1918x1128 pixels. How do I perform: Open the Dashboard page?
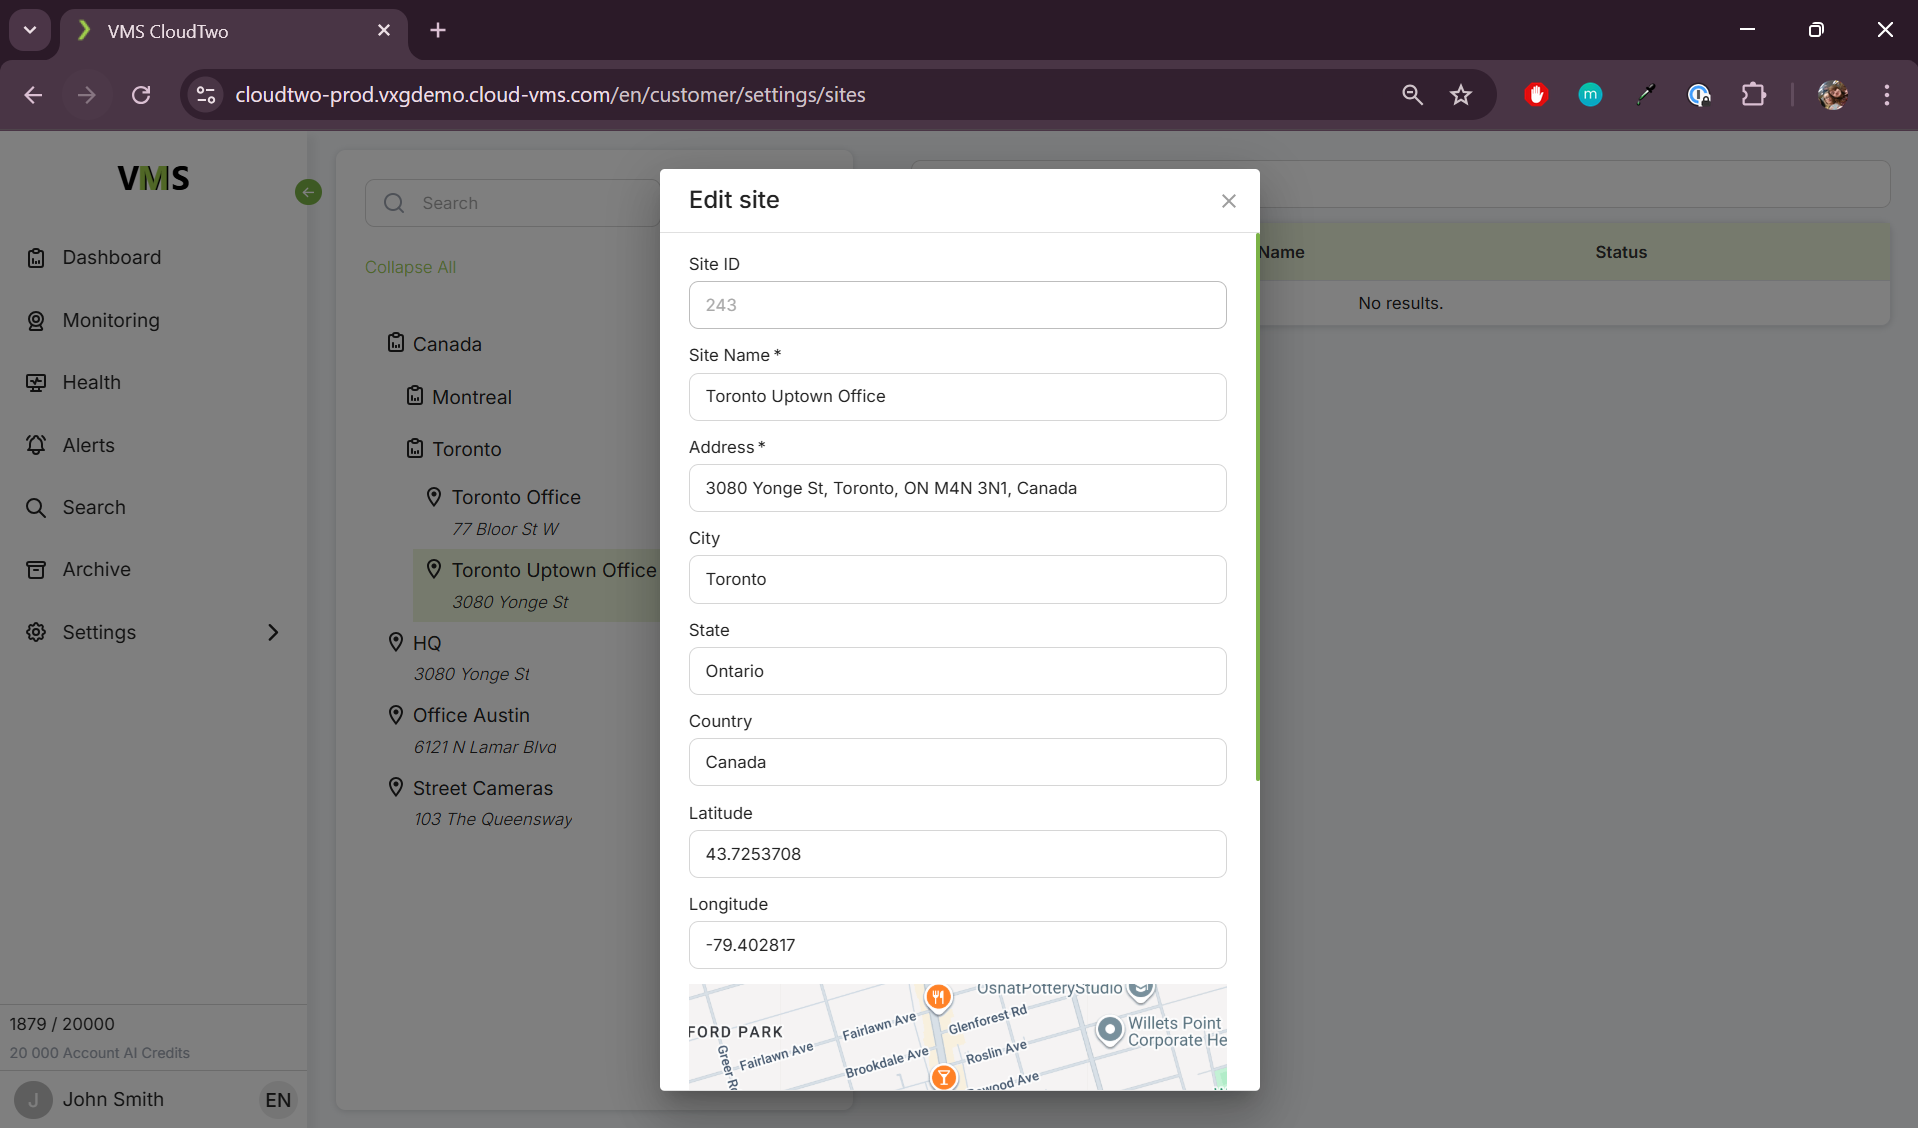(111, 258)
